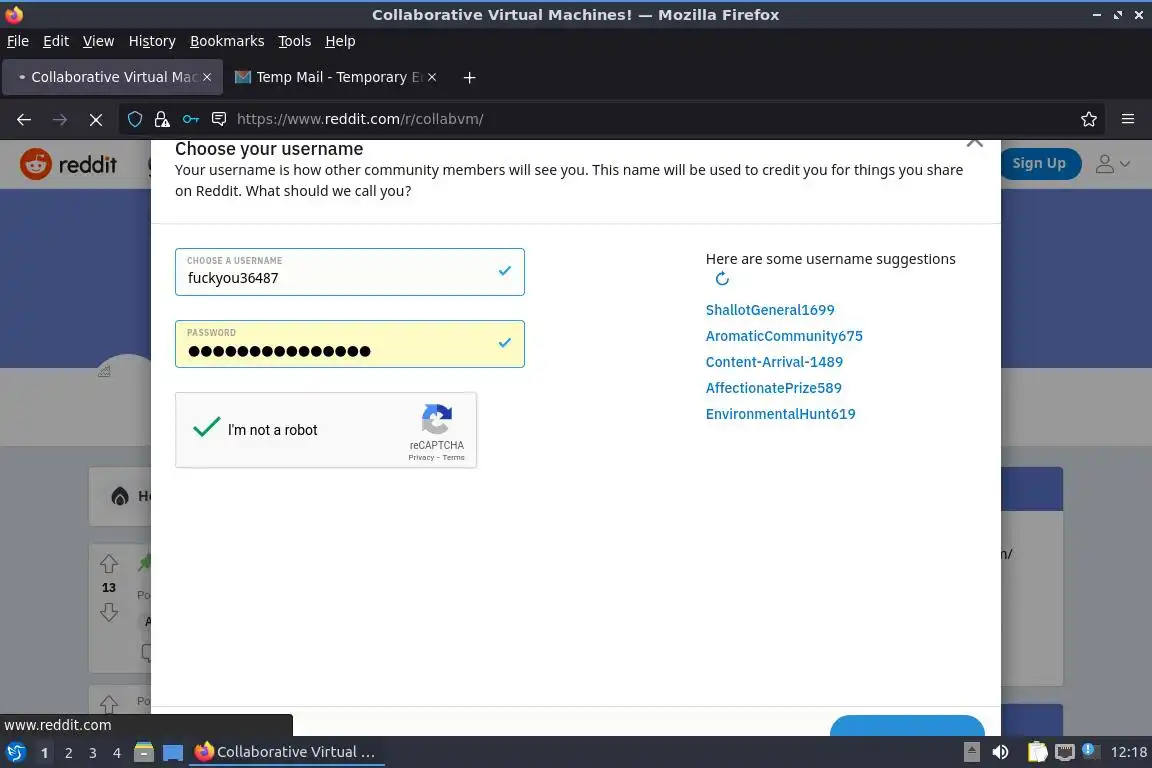Switch to workspace 3
This screenshot has width=1152, height=768.
pyautogui.click(x=93, y=753)
